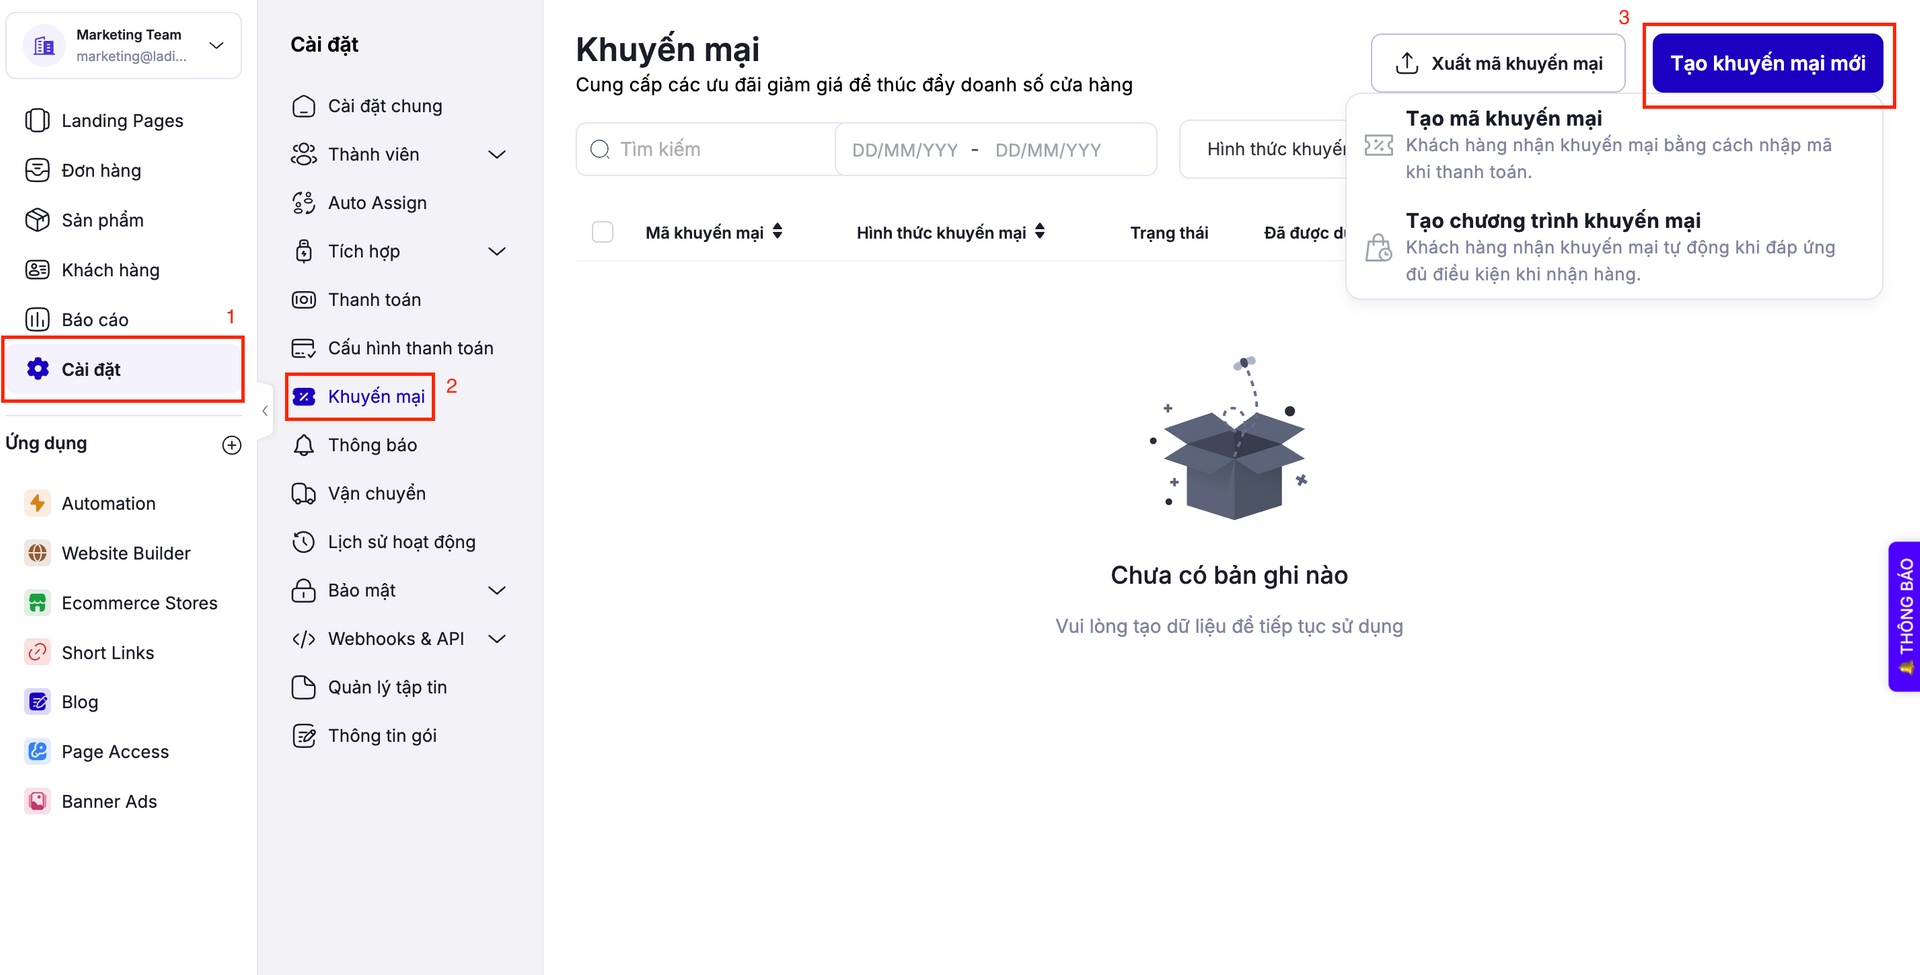Click the Banner Ads icon
Screen dimensions: 1920x975
(37, 801)
